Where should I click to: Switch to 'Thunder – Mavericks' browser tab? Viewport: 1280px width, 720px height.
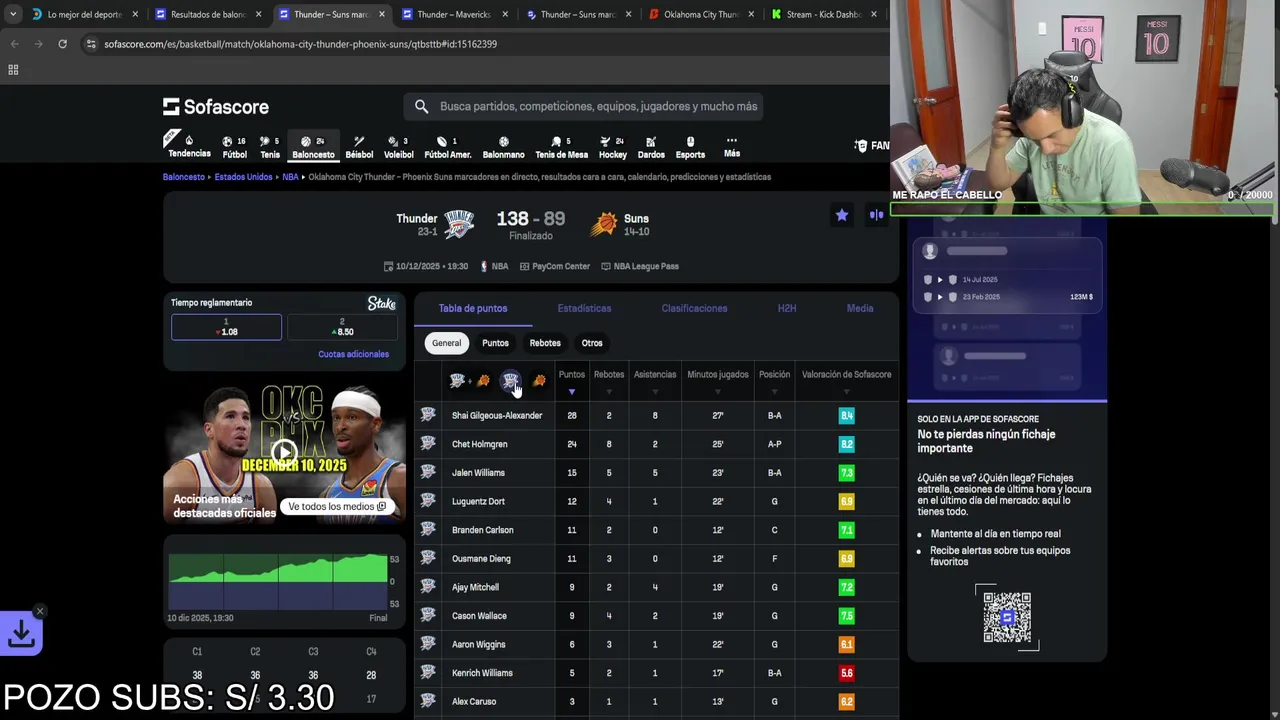point(455,14)
